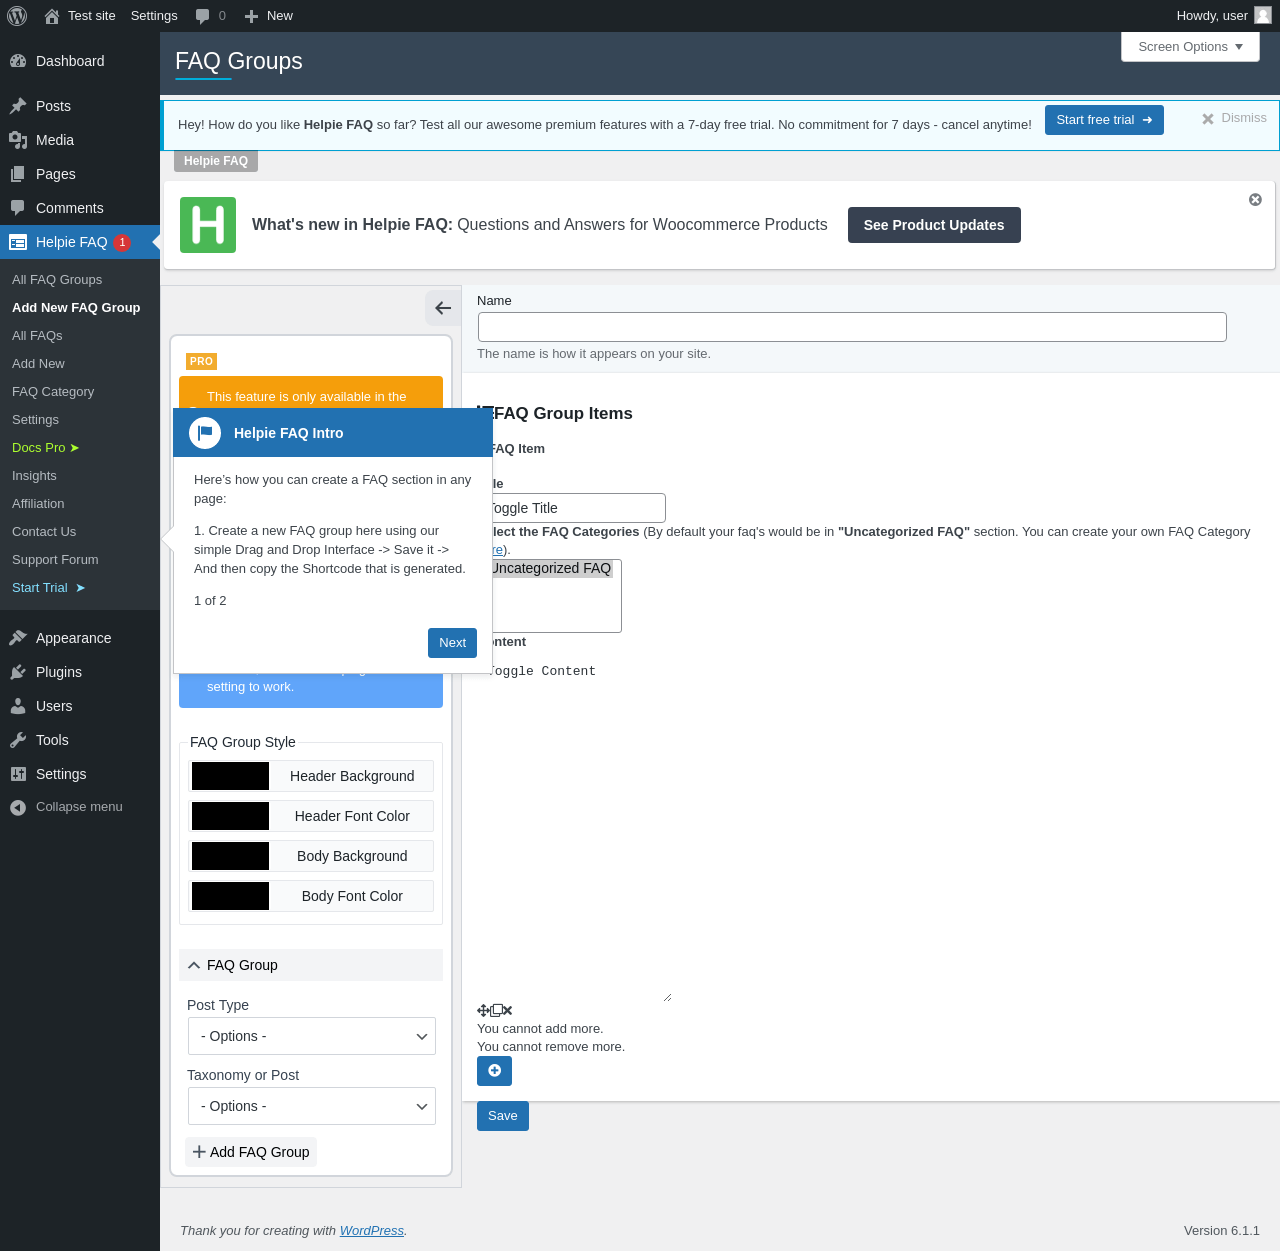Click the Users person icon

point(18,706)
